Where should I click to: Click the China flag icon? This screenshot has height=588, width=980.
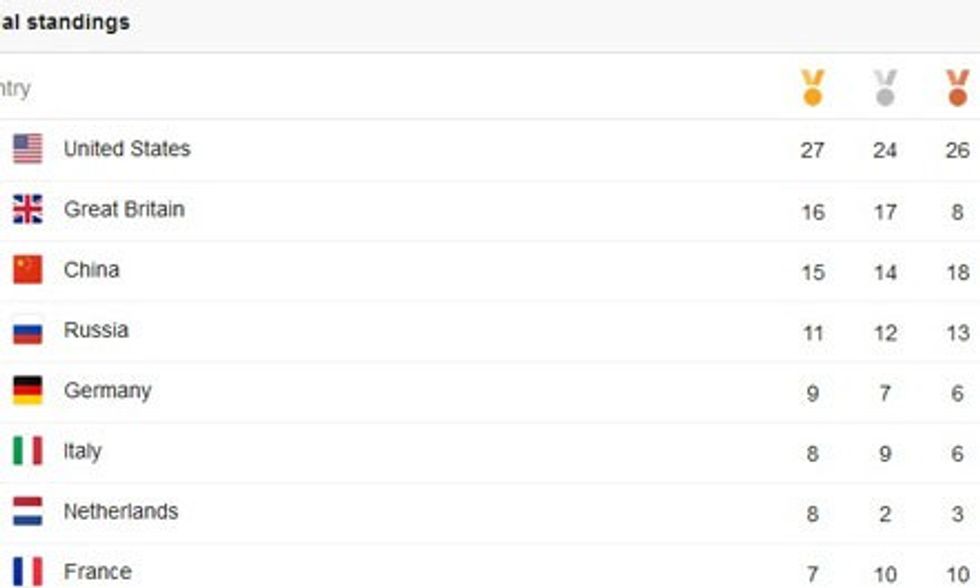point(28,270)
